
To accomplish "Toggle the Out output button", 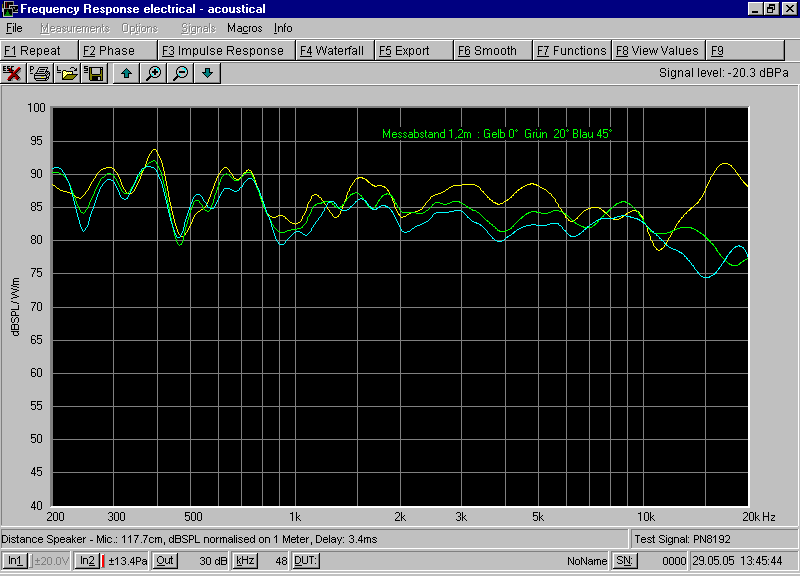I will pyautogui.click(x=165, y=561).
